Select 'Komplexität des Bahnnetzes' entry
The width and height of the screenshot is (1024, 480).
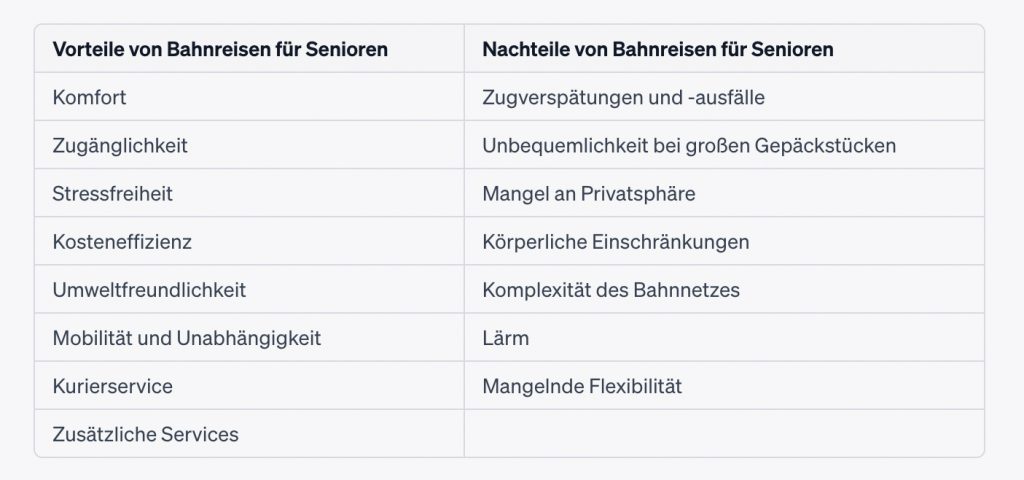coord(610,290)
